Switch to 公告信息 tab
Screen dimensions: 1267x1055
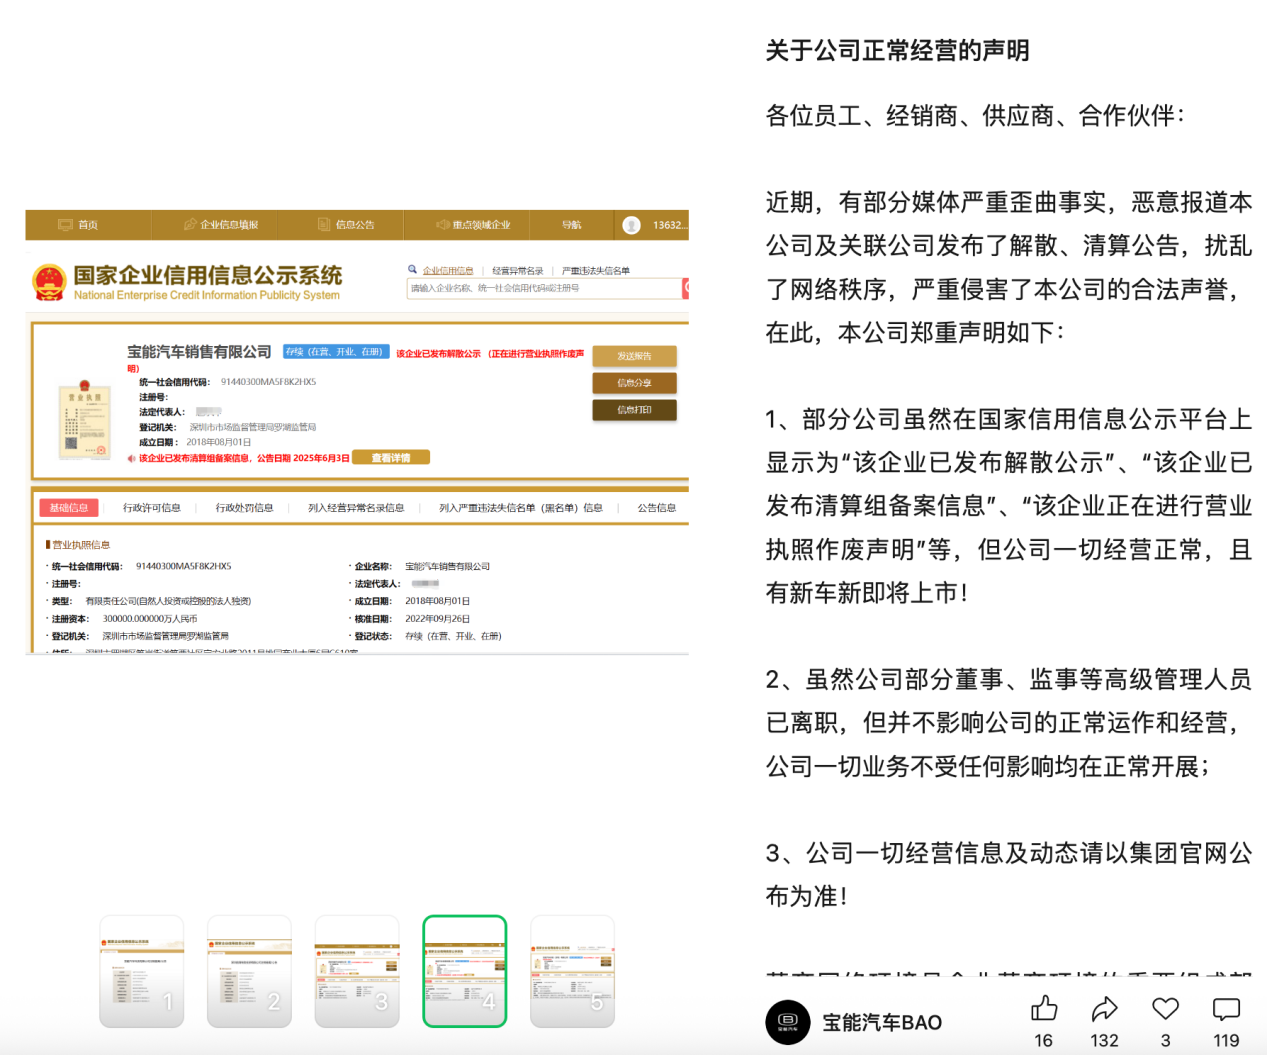pyautogui.click(x=657, y=508)
